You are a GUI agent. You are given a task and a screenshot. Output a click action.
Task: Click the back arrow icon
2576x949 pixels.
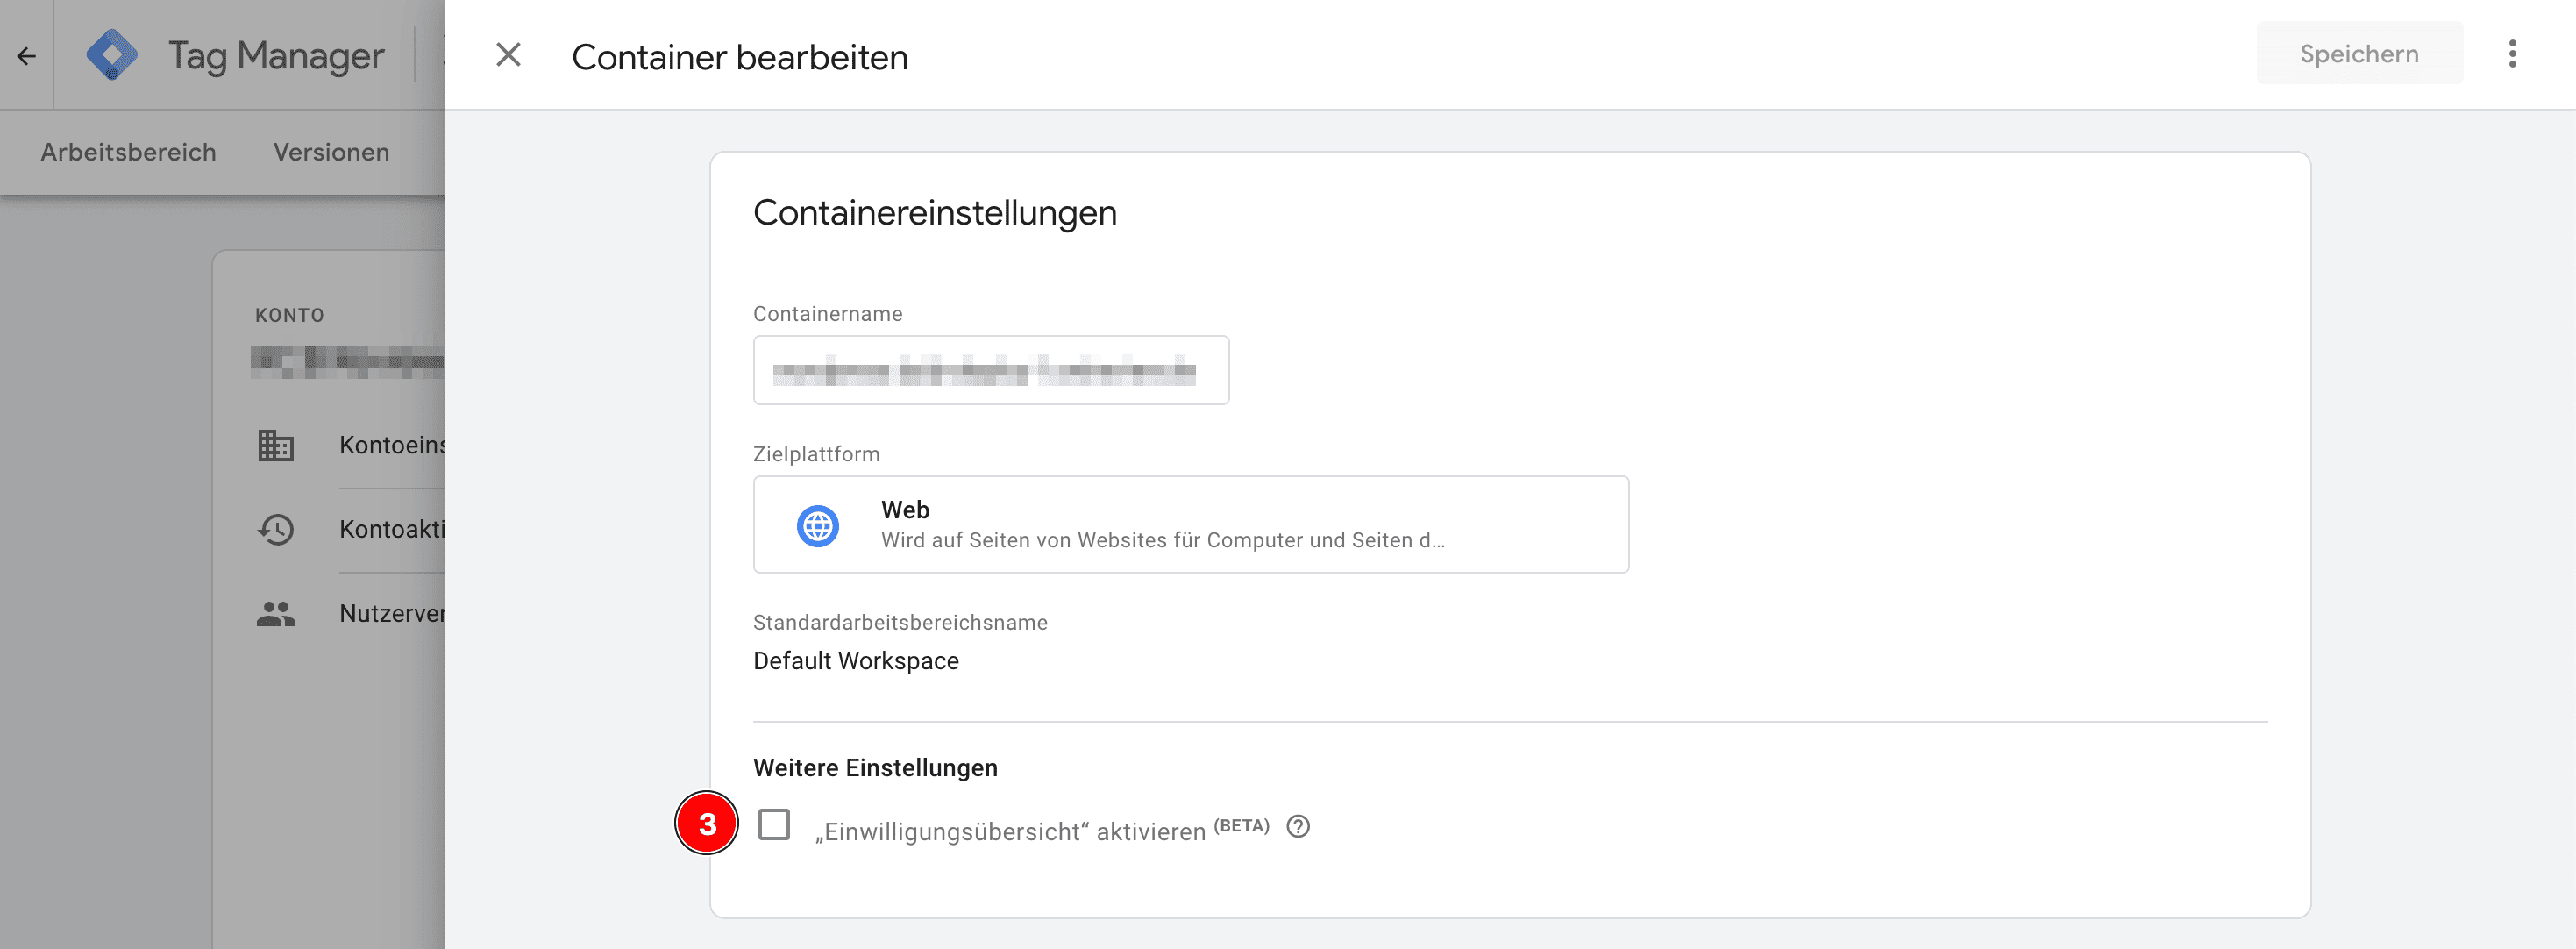[27, 56]
